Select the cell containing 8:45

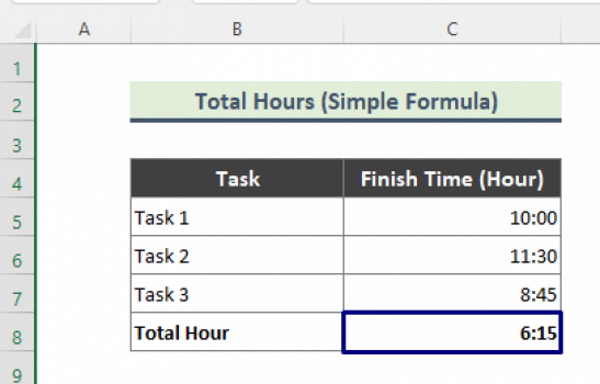[x=452, y=293]
